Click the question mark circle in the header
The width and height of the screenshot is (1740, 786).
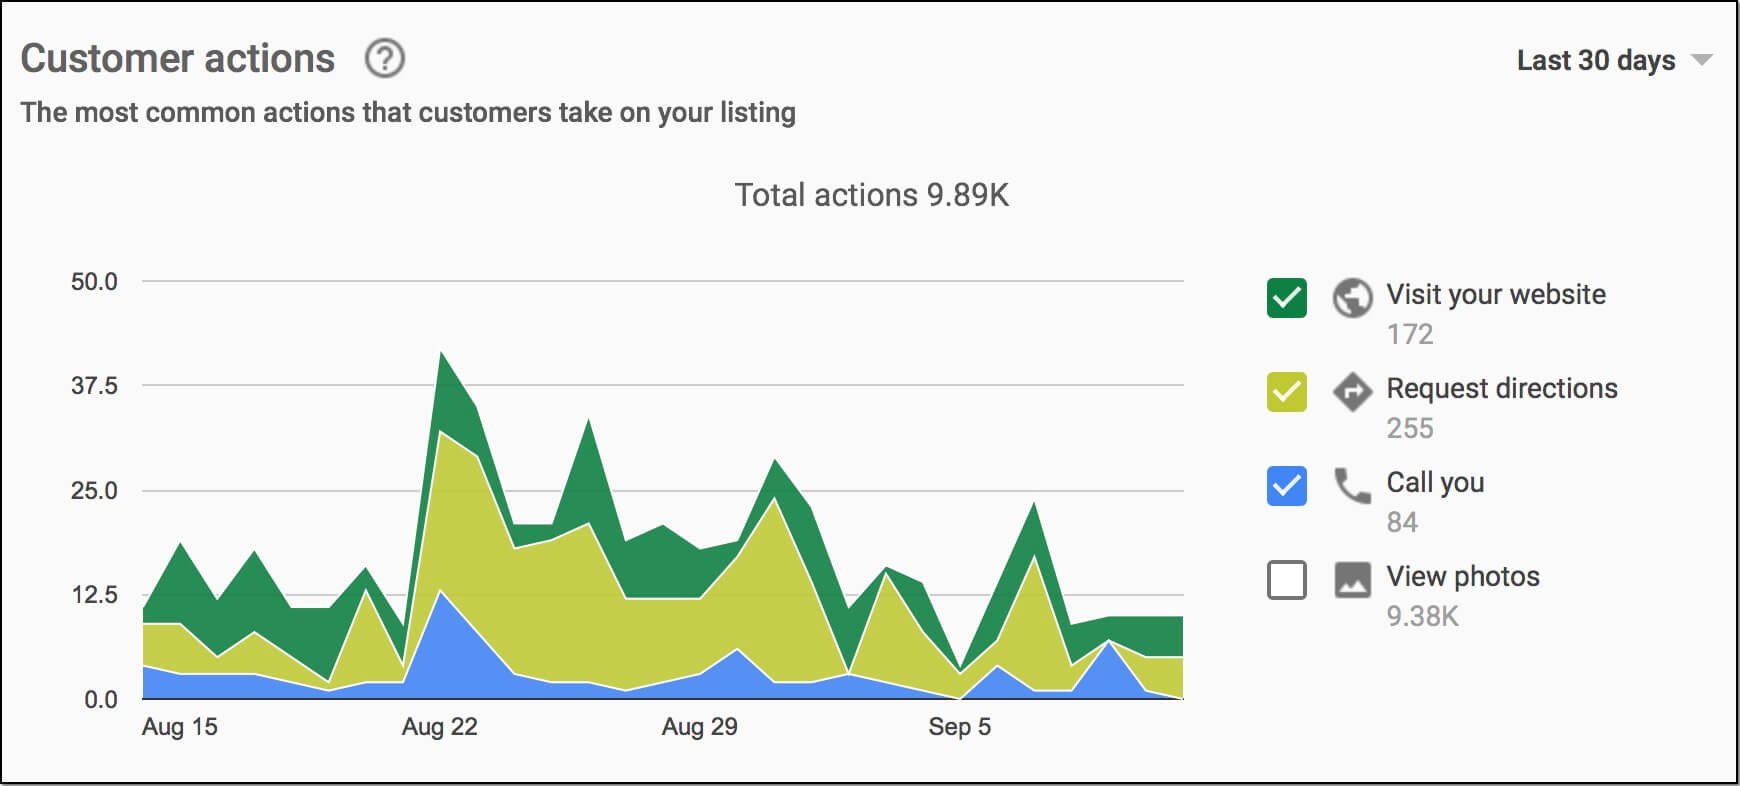point(384,60)
